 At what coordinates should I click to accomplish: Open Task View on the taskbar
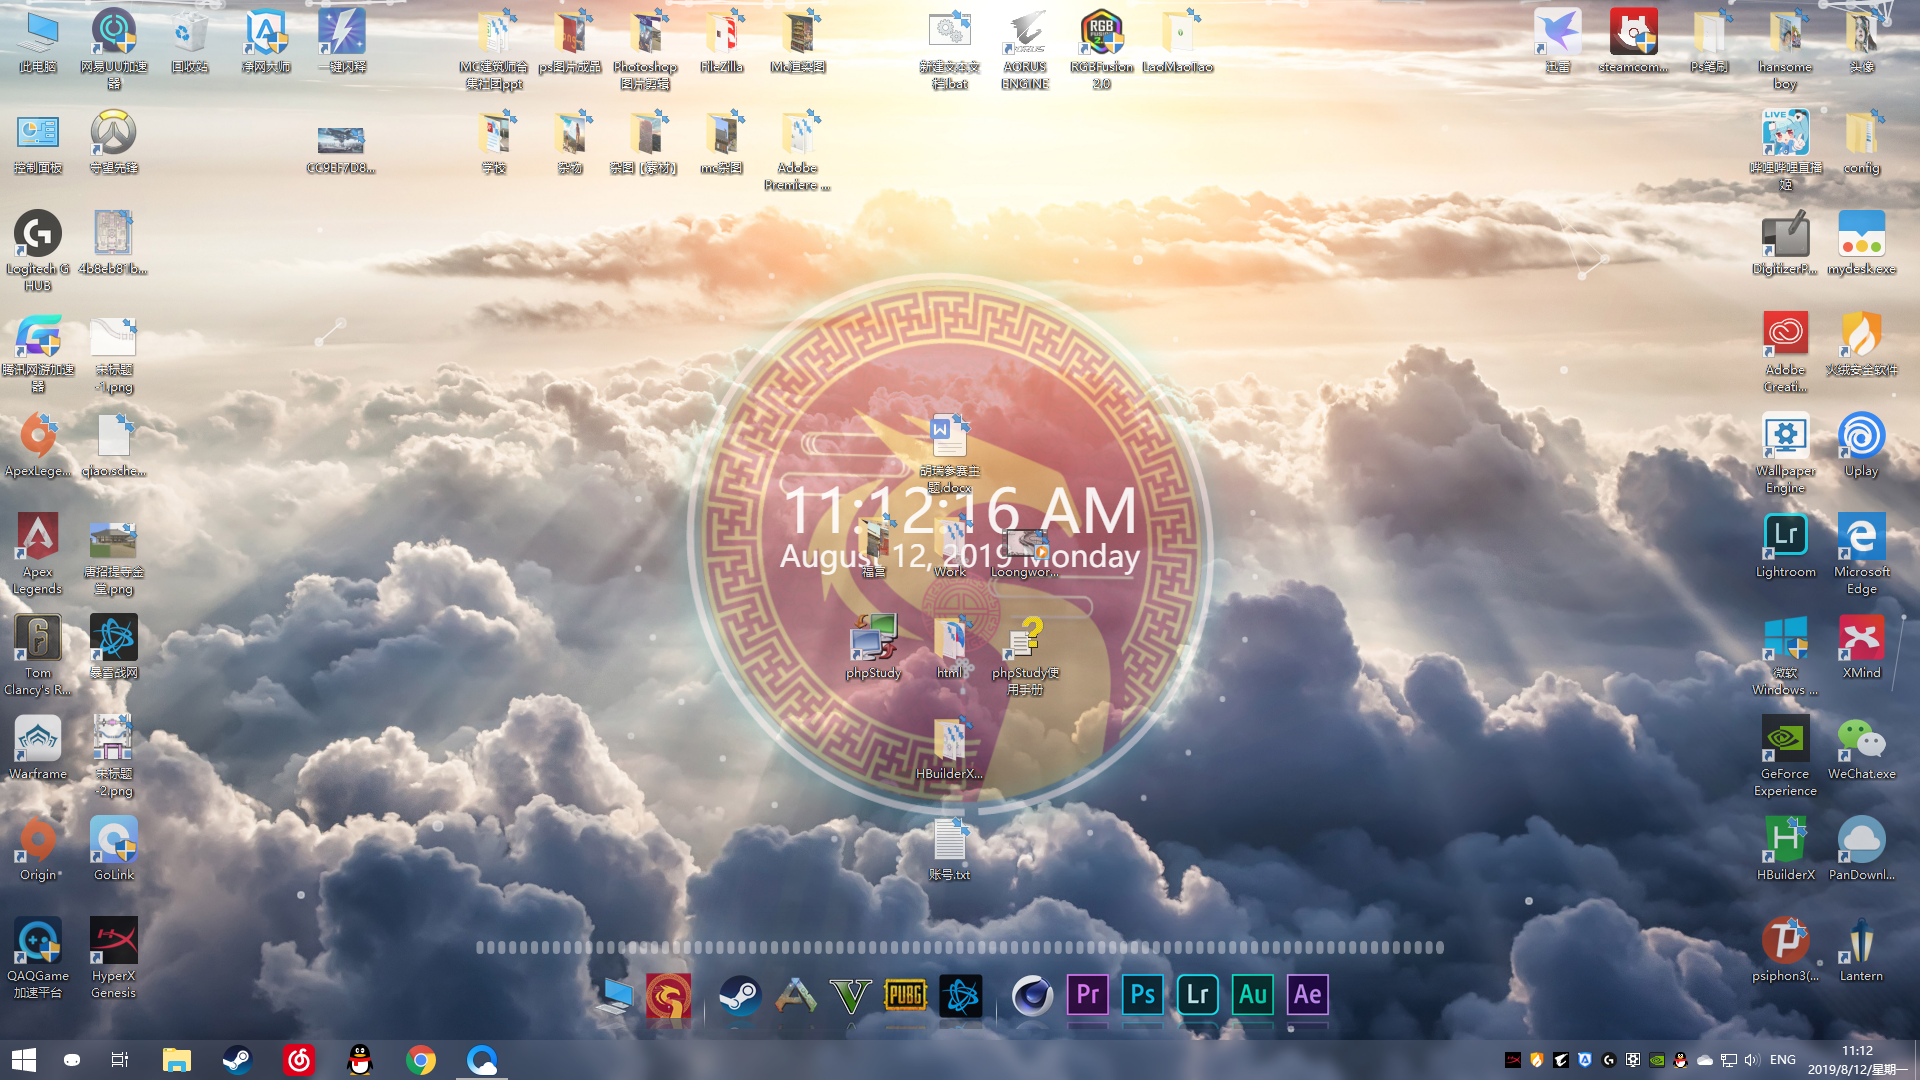pyautogui.click(x=120, y=1060)
